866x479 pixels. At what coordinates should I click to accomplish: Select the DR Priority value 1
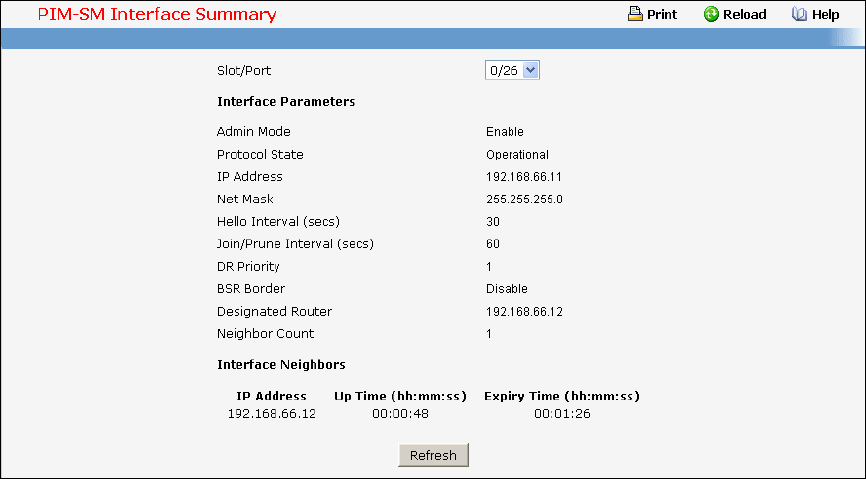489,266
